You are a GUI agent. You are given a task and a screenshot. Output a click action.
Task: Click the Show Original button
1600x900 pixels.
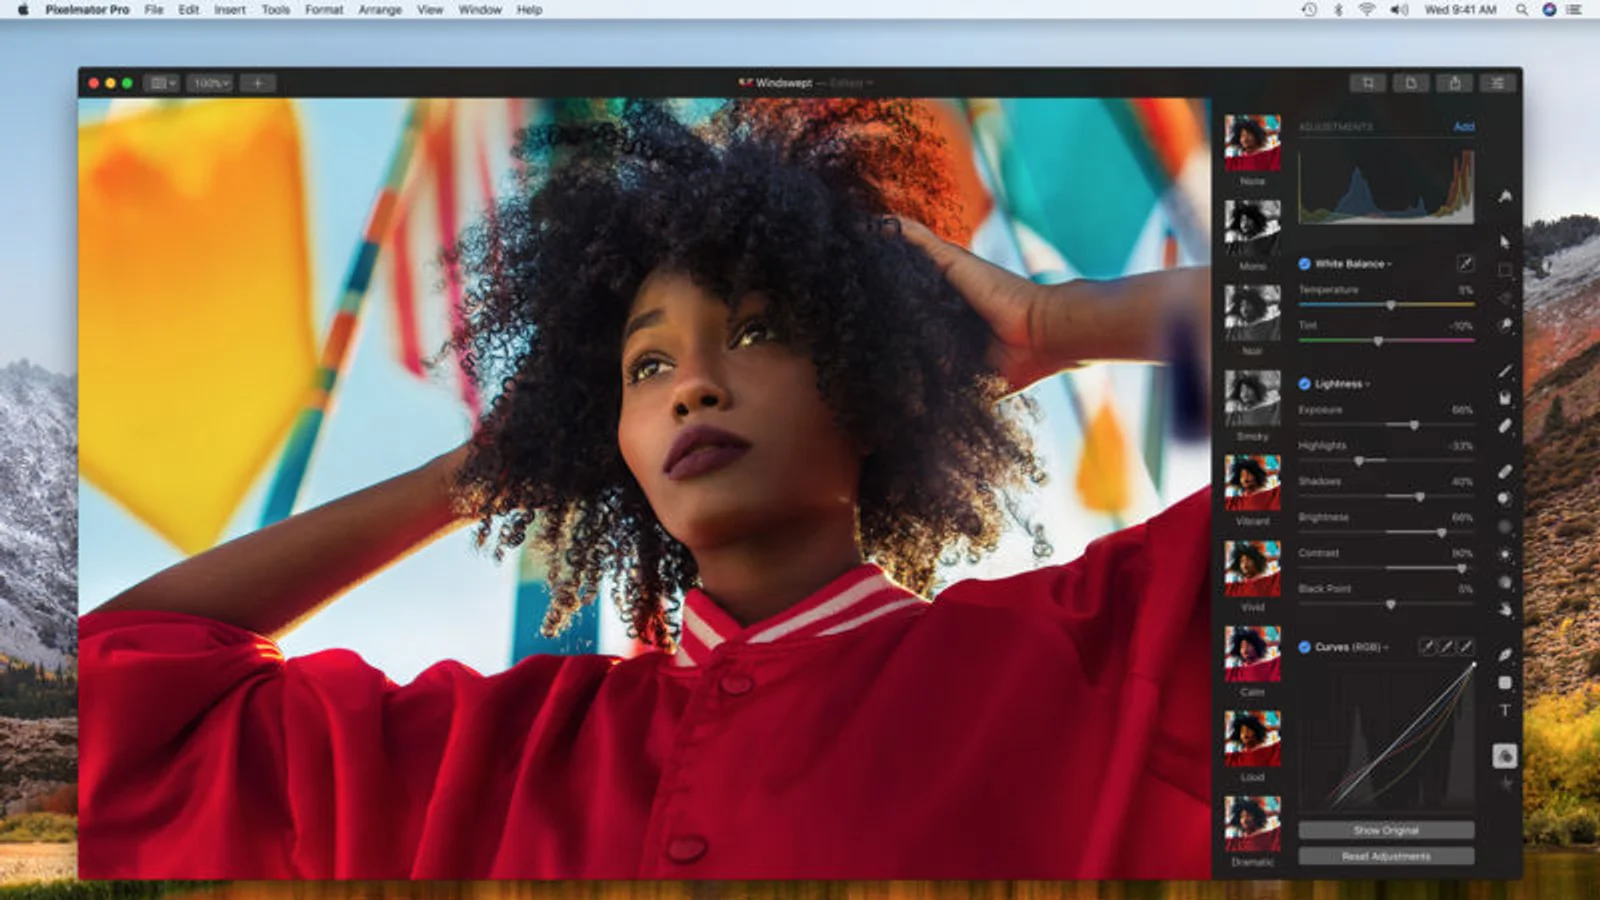(x=1385, y=830)
